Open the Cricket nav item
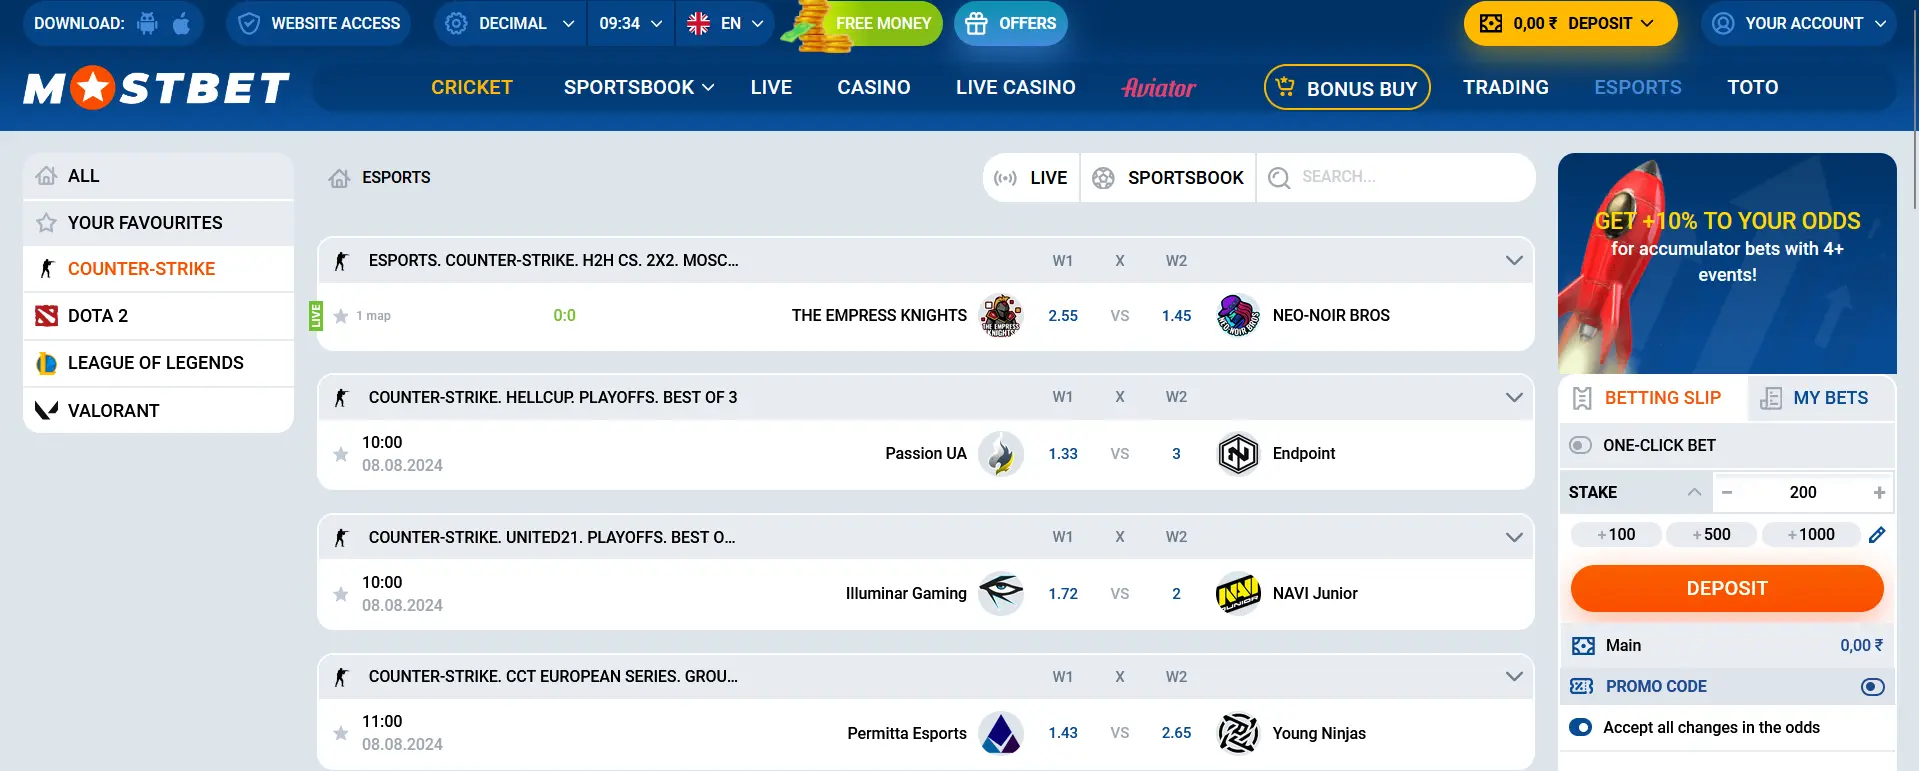This screenshot has height=771, width=1919. pos(472,88)
